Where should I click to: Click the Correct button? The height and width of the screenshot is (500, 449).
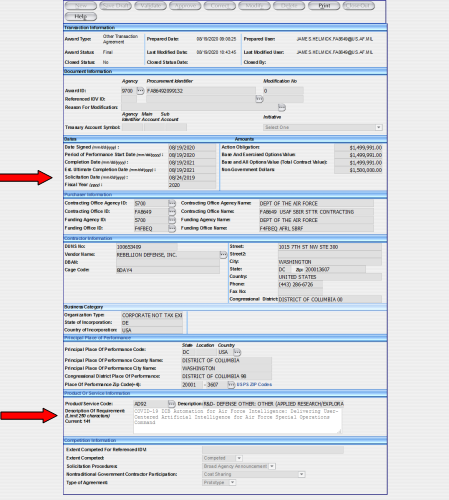(x=220, y=6)
